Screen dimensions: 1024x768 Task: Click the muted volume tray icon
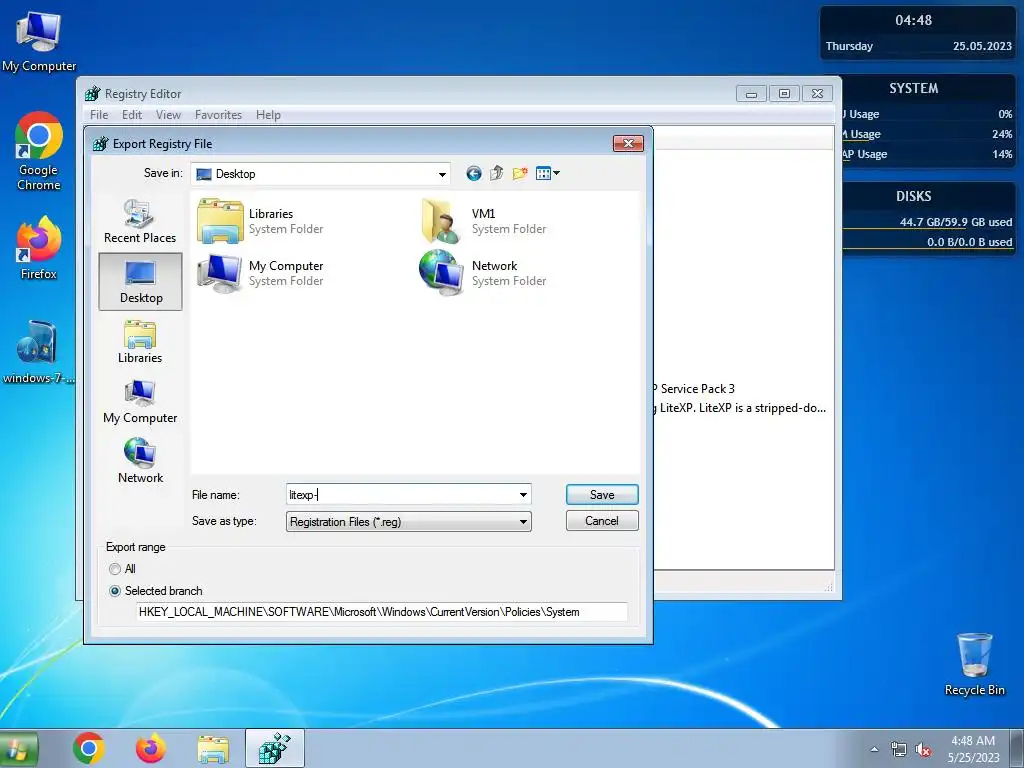923,749
